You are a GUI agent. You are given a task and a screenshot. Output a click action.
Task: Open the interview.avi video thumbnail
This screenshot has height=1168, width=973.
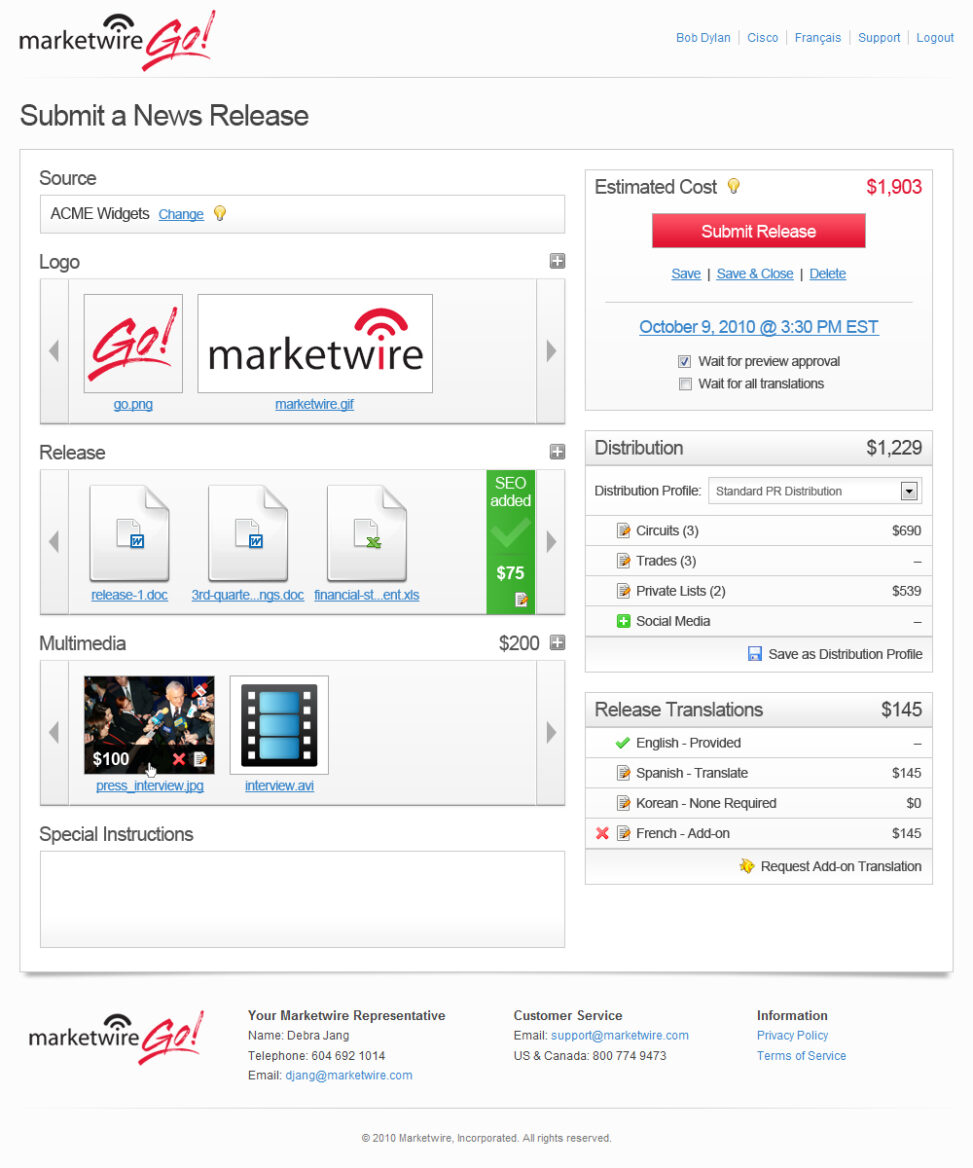click(279, 724)
